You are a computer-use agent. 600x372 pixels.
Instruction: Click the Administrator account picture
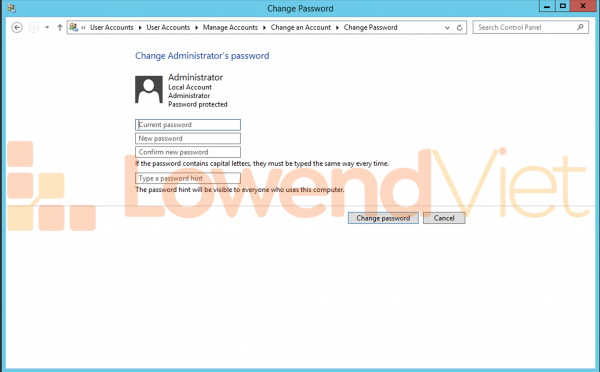click(x=149, y=90)
